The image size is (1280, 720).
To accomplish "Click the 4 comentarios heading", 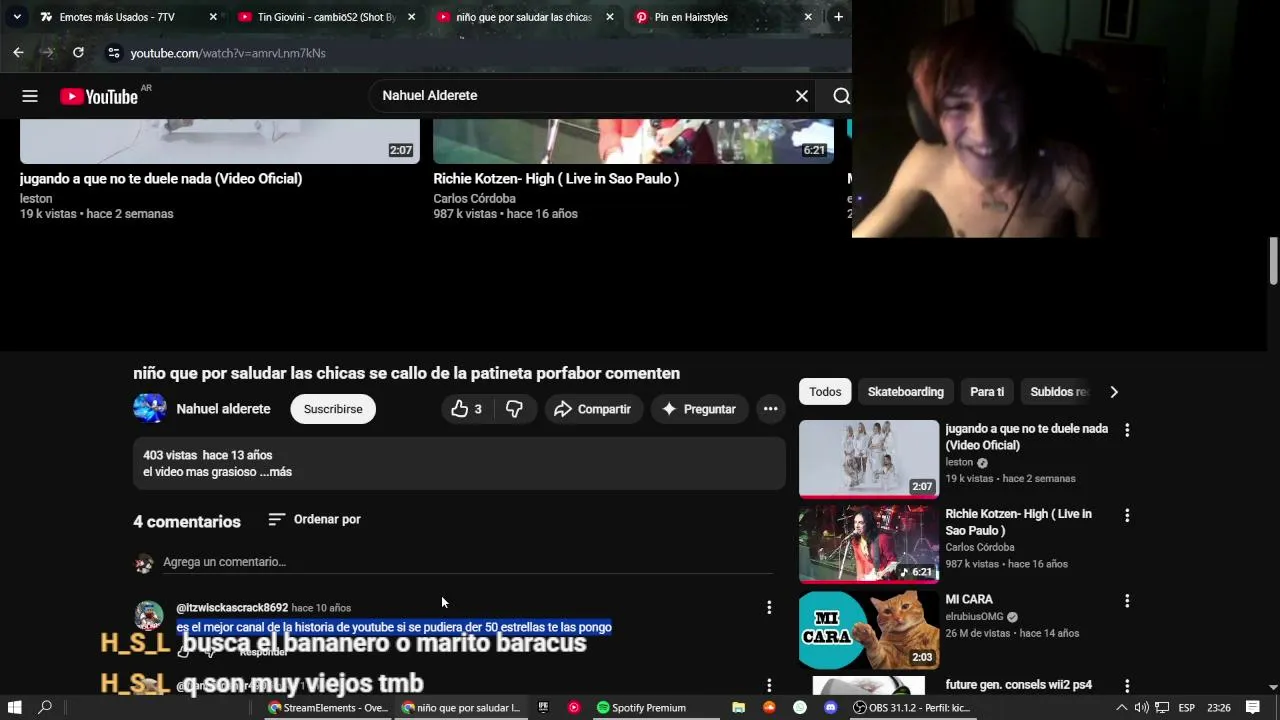I will 187,522.
